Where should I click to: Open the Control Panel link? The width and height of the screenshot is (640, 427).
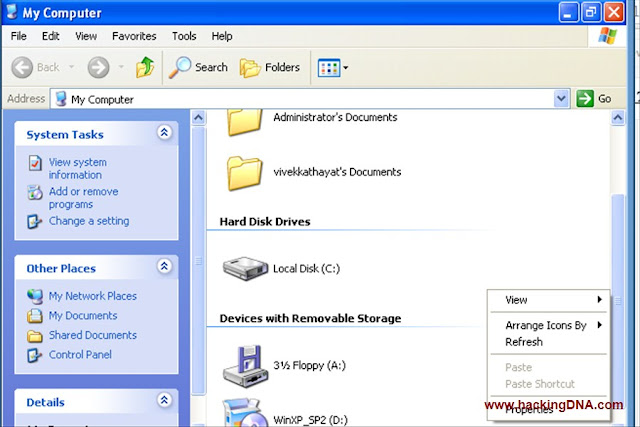coord(80,355)
